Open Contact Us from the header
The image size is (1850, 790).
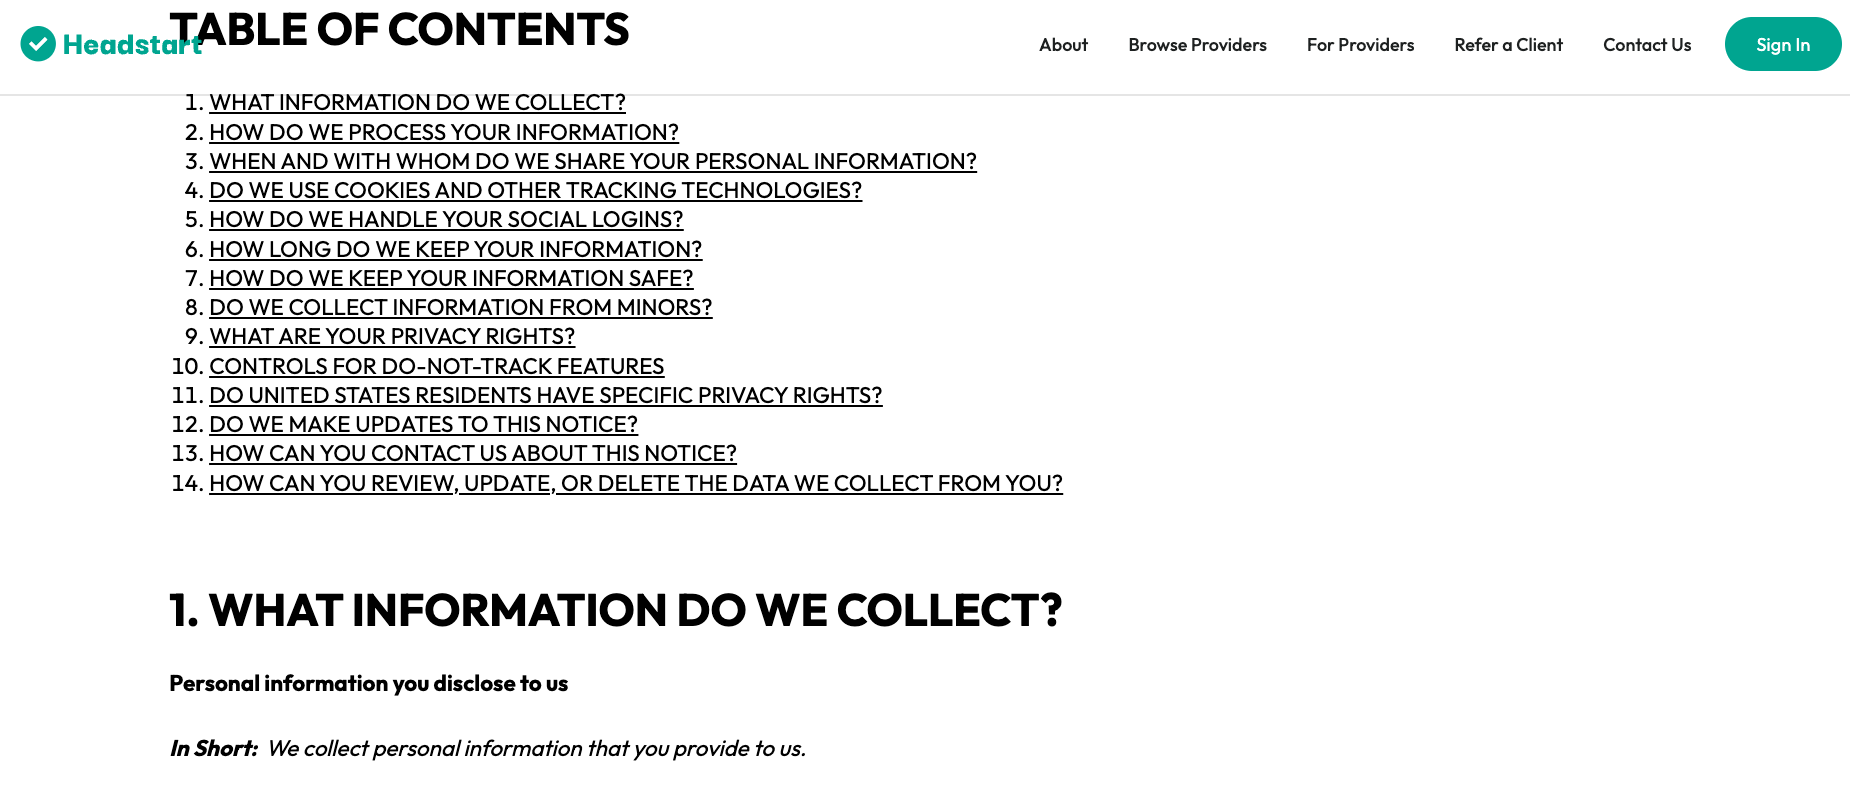coord(1647,45)
